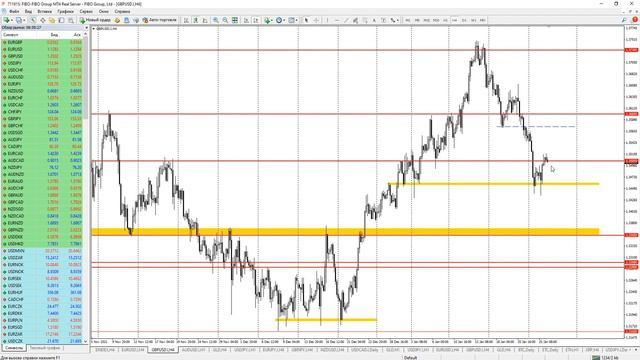Select the trendline tool
This screenshot has width=640, height=360.
tap(346, 20)
